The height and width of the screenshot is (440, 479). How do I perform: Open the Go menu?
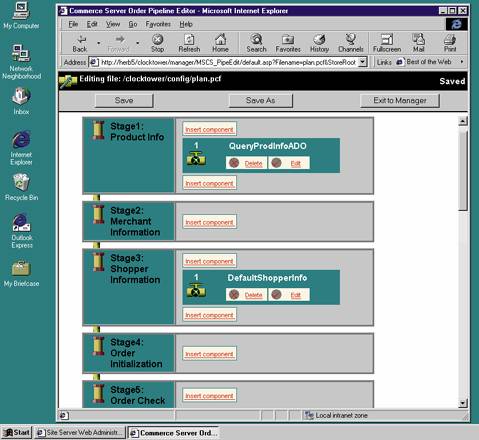click(x=133, y=24)
